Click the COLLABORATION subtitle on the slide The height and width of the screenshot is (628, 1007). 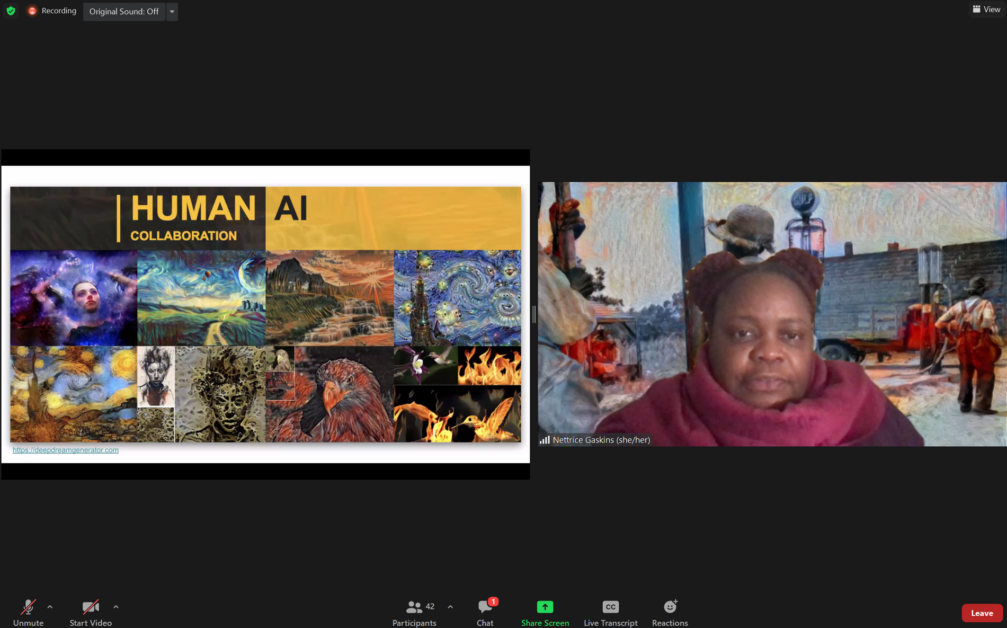tap(184, 236)
